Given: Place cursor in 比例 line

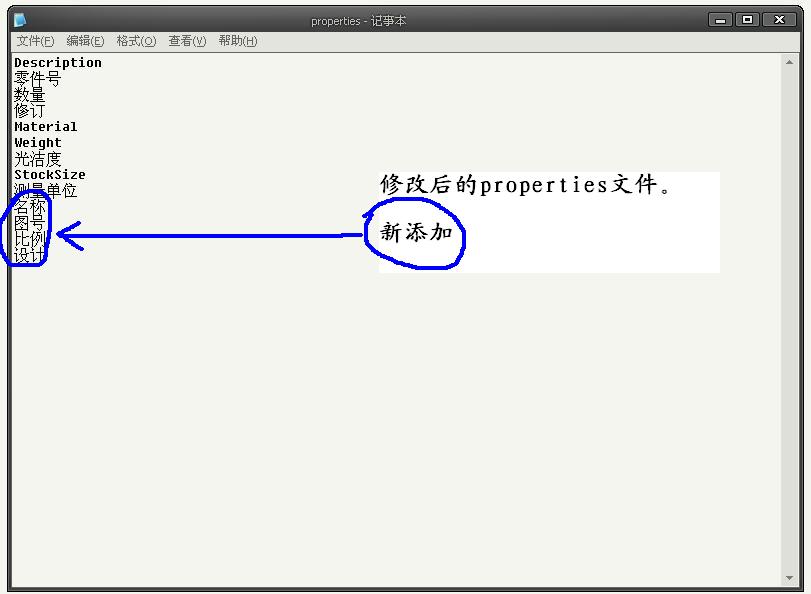Looking at the screenshot, I should point(29,239).
